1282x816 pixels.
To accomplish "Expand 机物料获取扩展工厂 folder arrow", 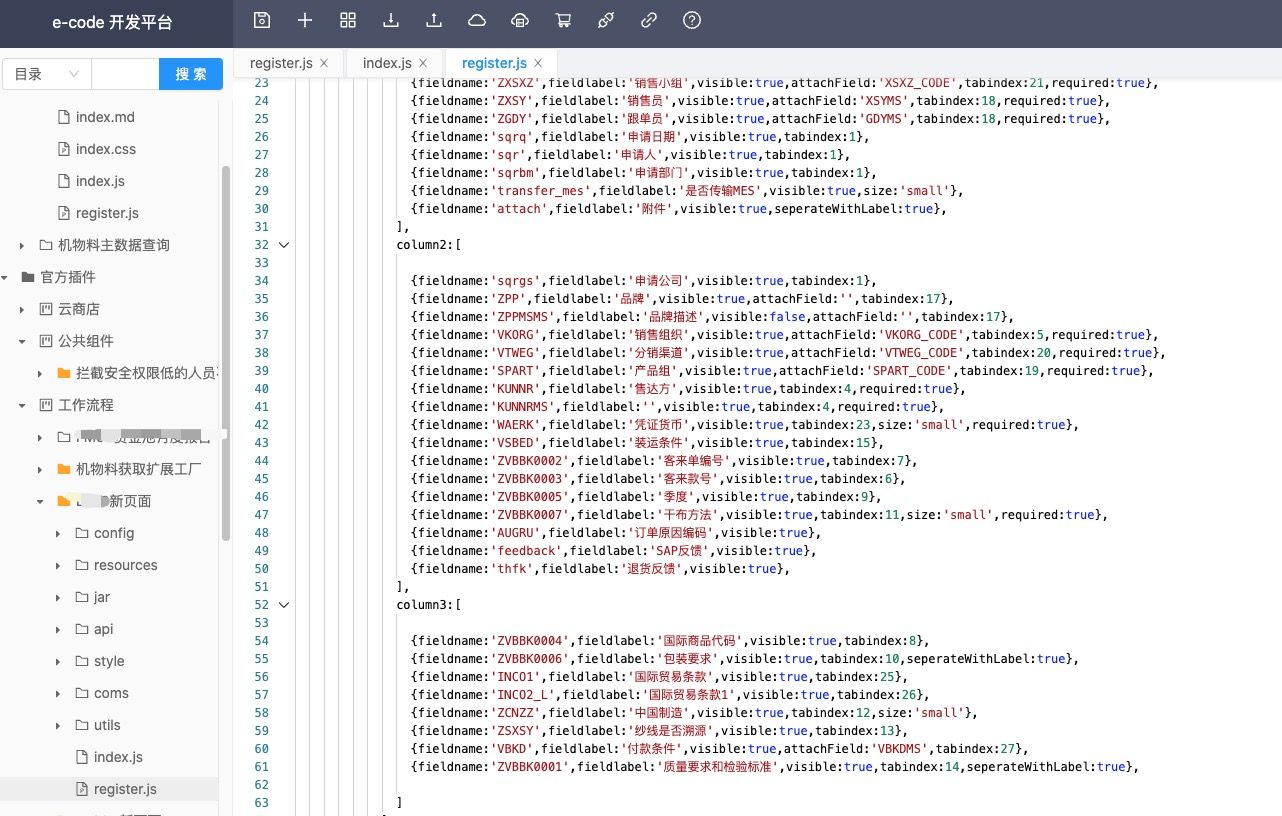I will pyautogui.click(x=40, y=469).
